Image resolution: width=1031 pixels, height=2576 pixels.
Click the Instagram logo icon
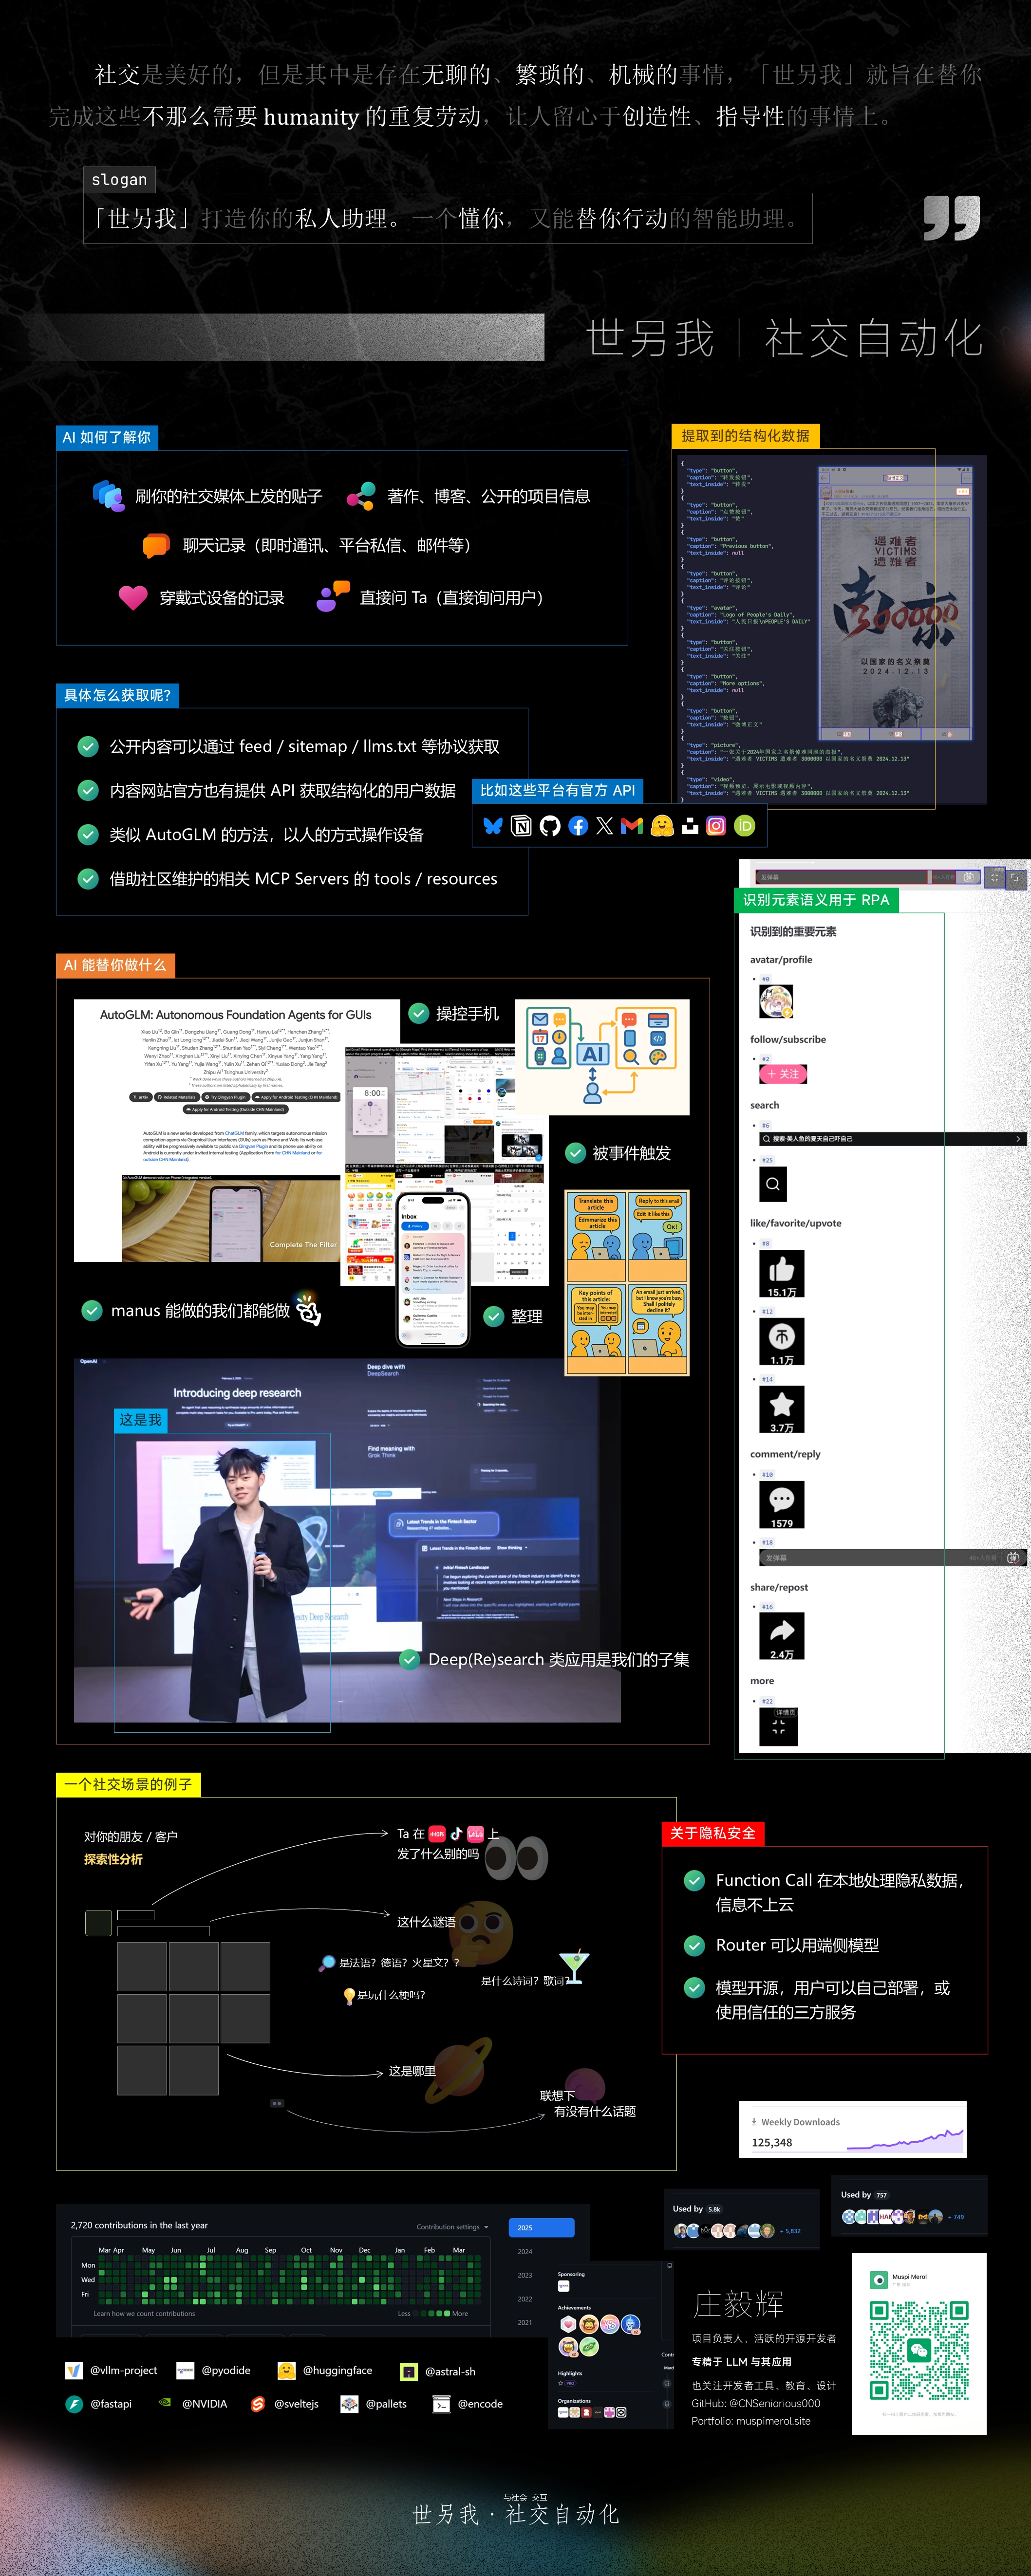pyautogui.click(x=716, y=826)
